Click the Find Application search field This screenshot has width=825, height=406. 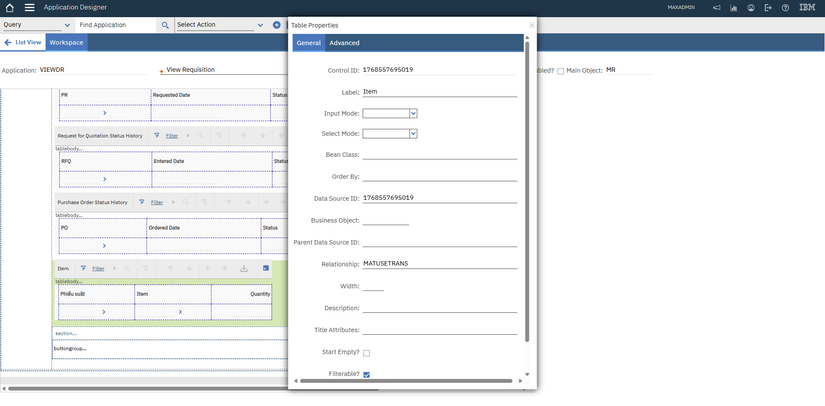click(116, 25)
